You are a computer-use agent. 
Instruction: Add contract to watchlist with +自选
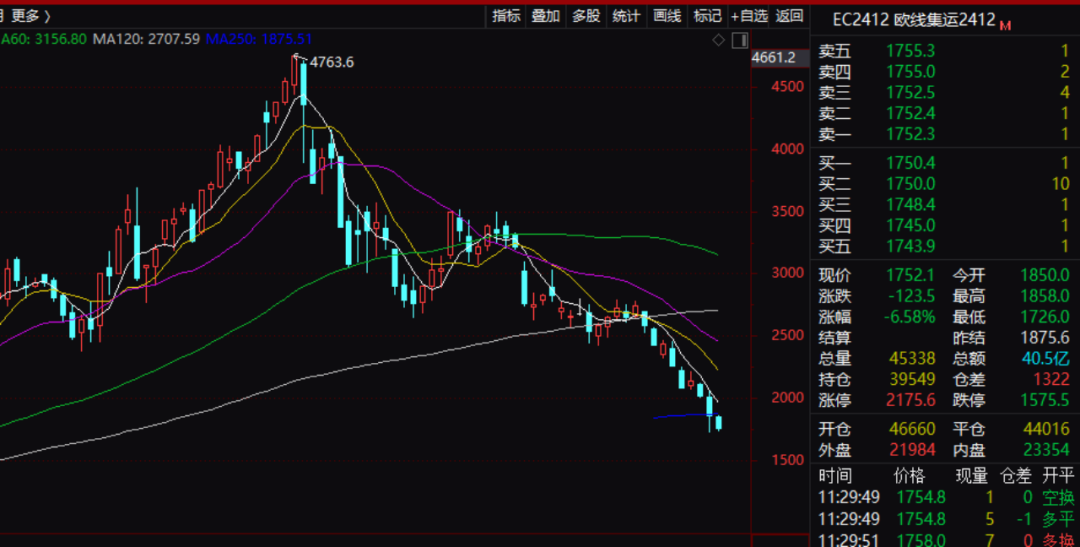coord(749,16)
